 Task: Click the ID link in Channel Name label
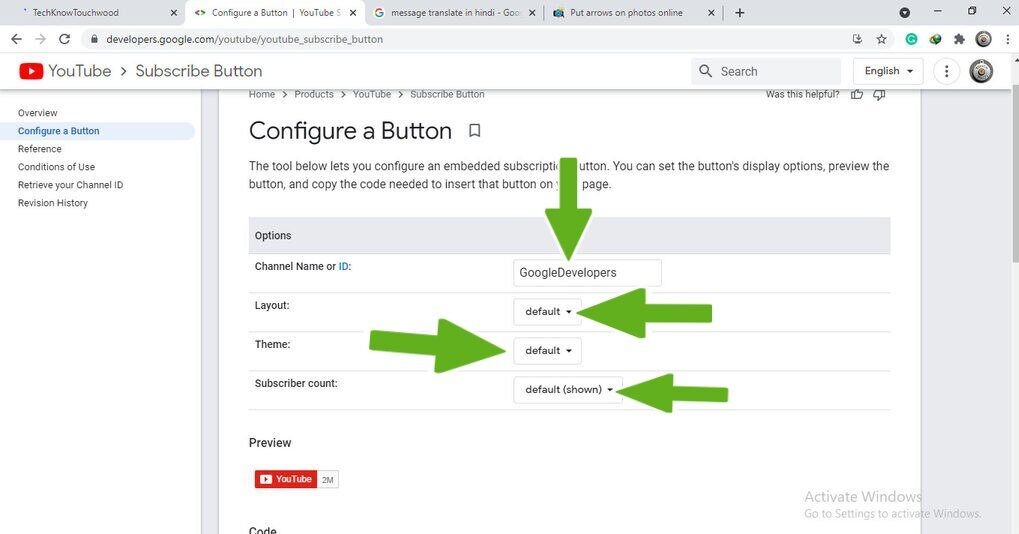click(343, 266)
